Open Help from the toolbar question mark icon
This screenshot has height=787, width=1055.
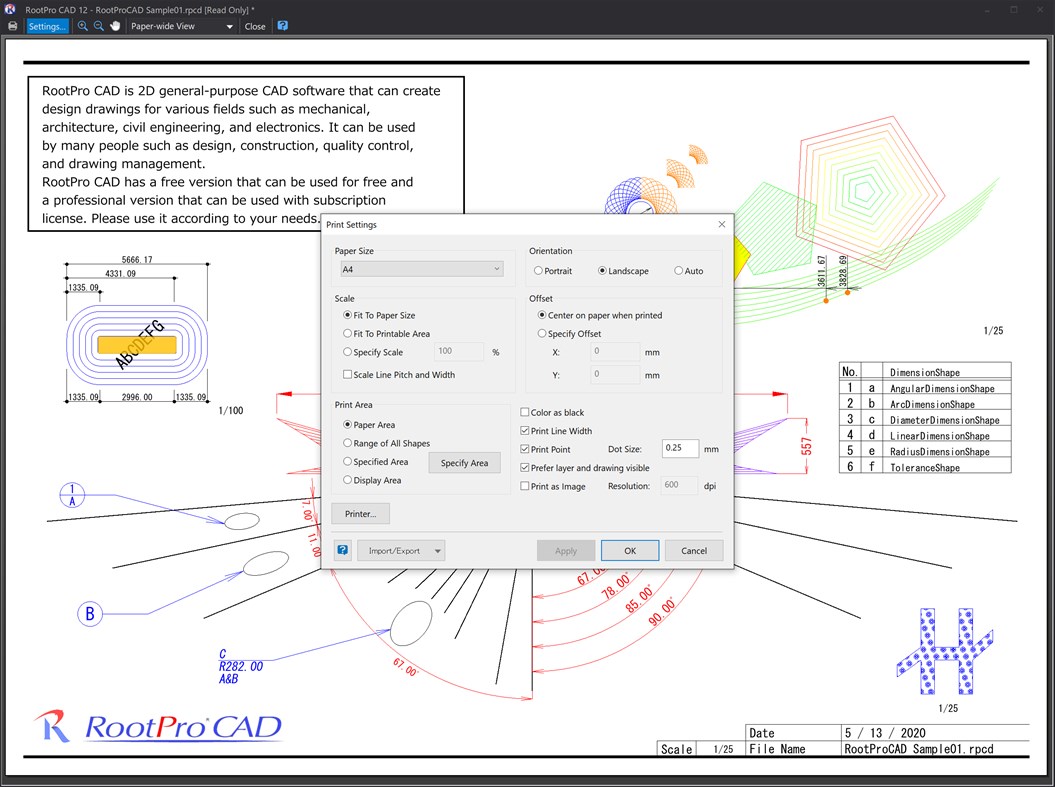click(x=283, y=26)
